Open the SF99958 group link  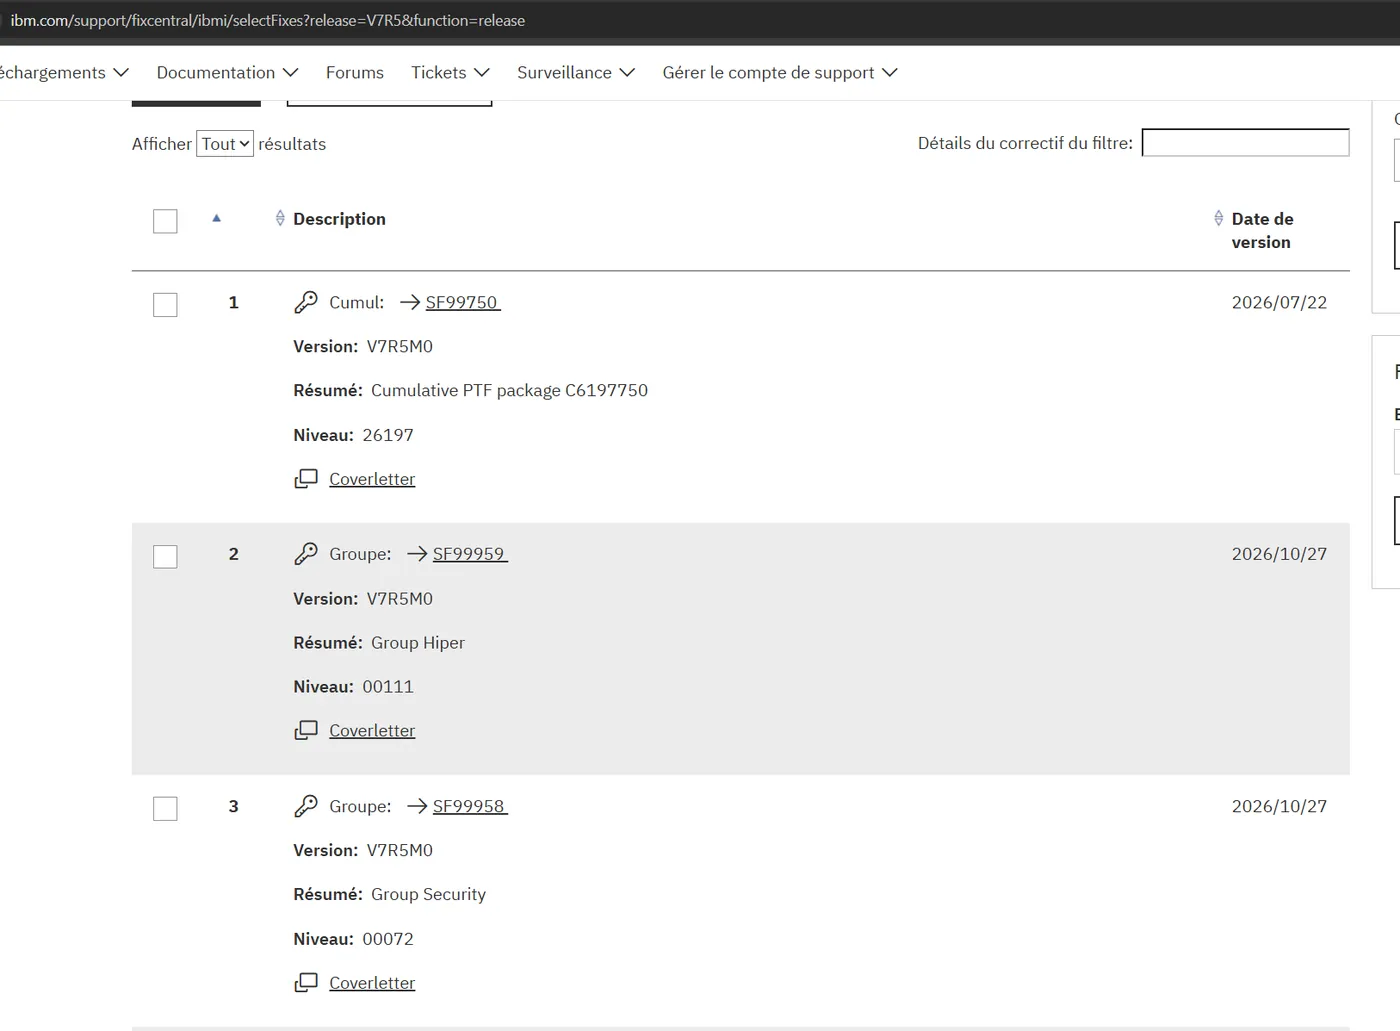[x=469, y=806]
